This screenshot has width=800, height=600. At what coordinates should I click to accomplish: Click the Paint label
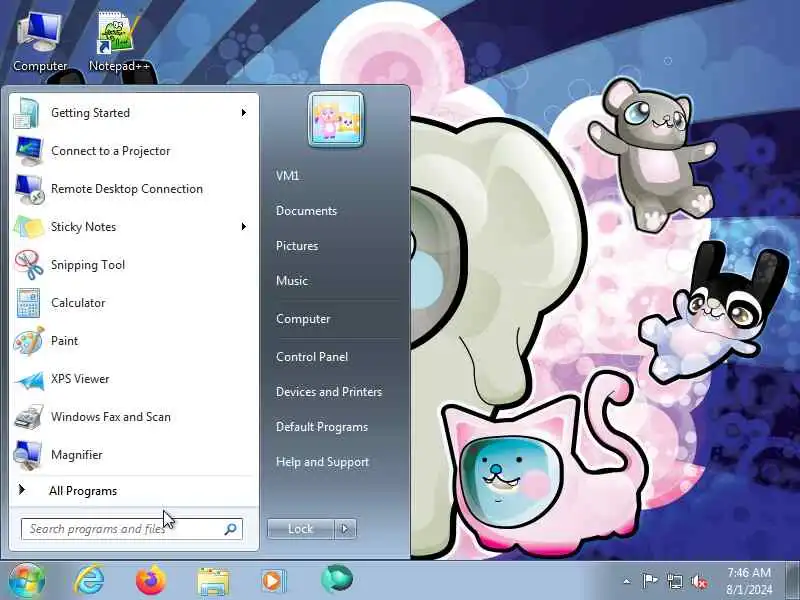pos(64,341)
